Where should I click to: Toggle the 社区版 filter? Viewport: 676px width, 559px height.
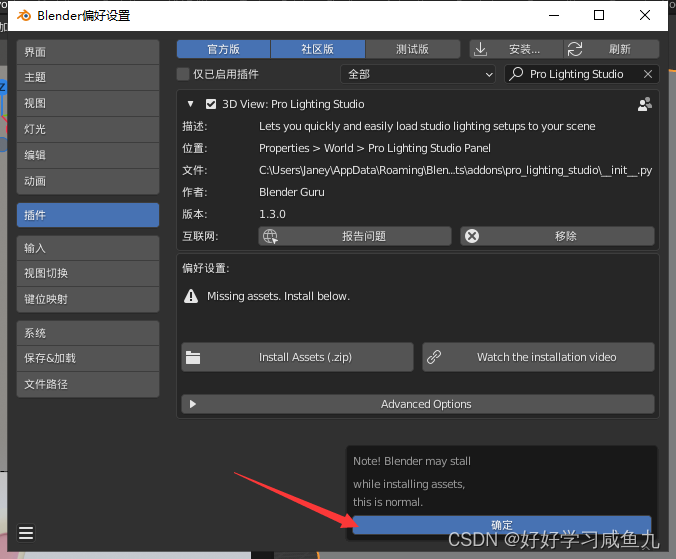coord(318,49)
